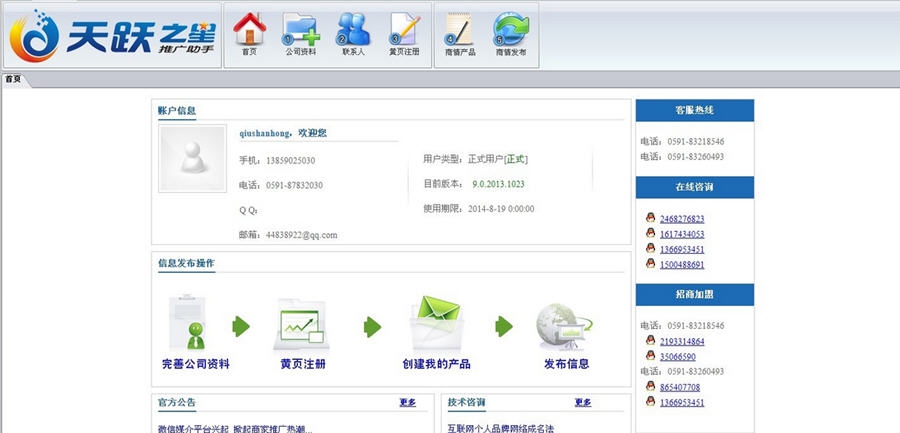
Task: Click the green envelope icon above 创建我的产品
Action: tap(437, 323)
